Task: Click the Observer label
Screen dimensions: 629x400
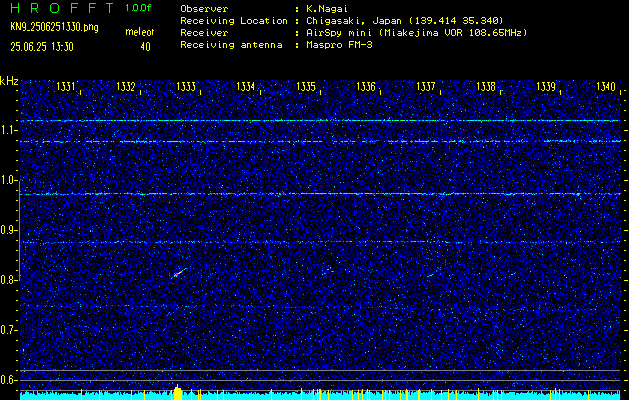Action: [x=204, y=9]
